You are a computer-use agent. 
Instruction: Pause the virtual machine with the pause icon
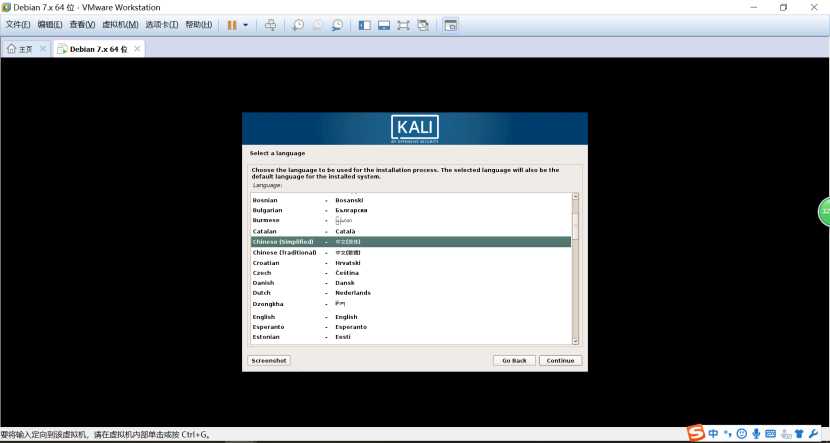pos(232,25)
